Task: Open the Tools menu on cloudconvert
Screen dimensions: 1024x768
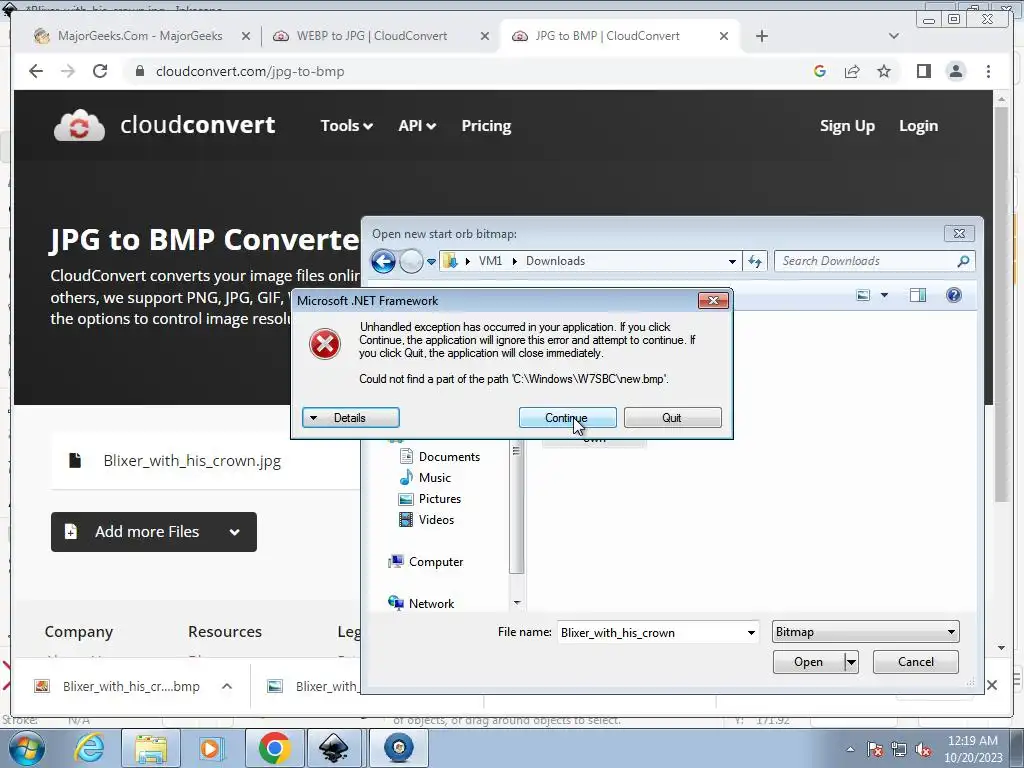Action: click(x=346, y=125)
